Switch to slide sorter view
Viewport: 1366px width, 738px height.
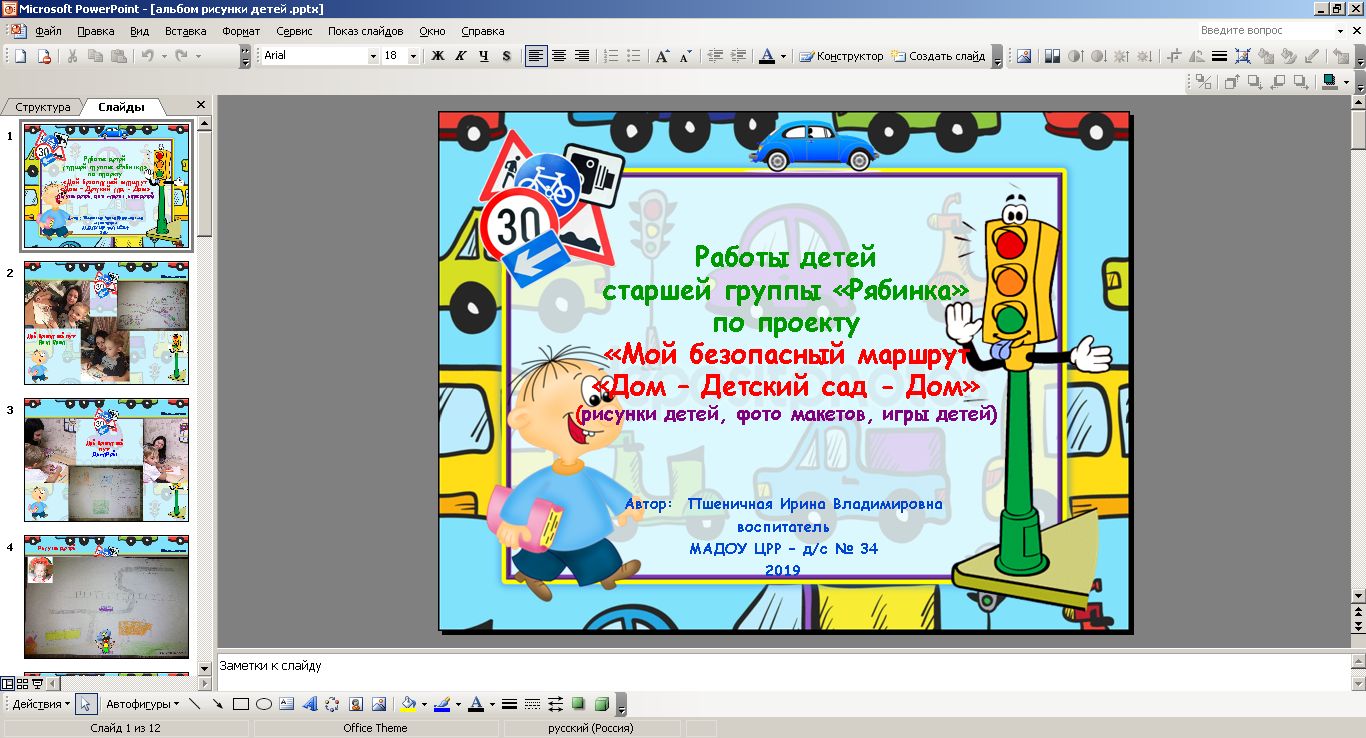point(23,683)
